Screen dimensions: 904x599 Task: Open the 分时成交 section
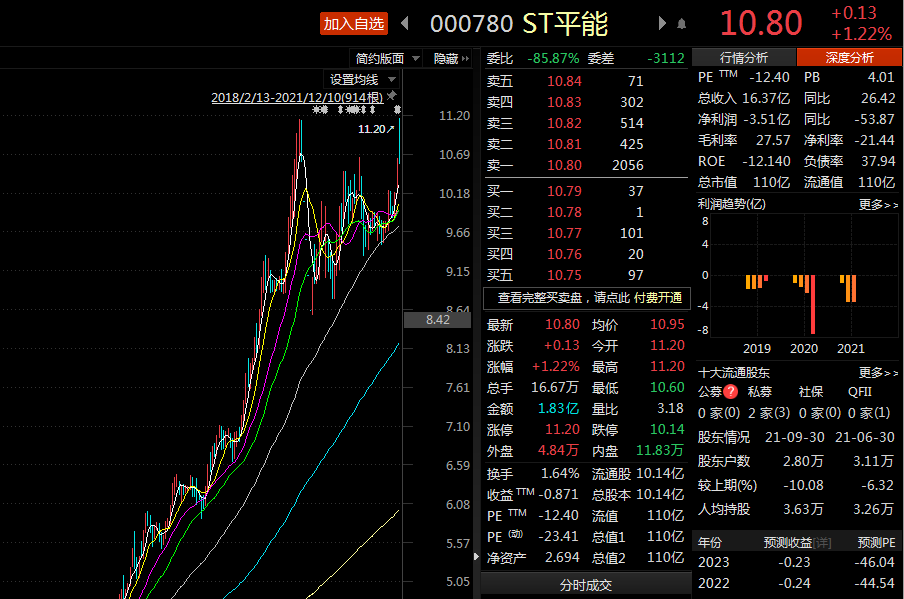pyautogui.click(x=586, y=585)
